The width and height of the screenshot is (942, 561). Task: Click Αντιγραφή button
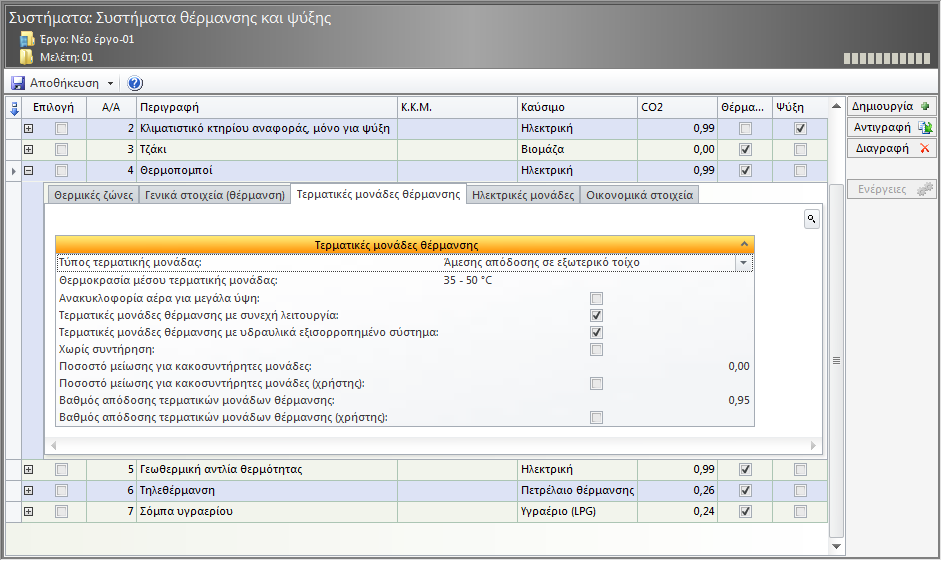(x=892, y=127)
